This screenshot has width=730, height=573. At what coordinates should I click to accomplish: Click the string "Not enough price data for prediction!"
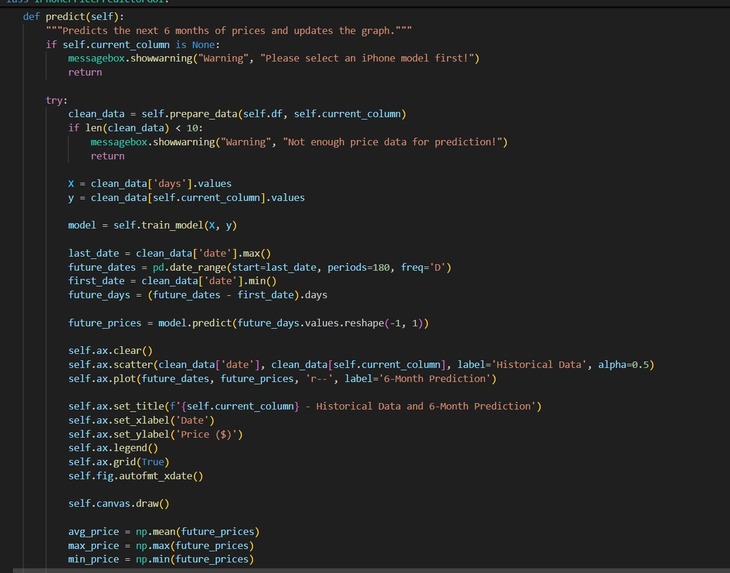click(x=392, y=142)
